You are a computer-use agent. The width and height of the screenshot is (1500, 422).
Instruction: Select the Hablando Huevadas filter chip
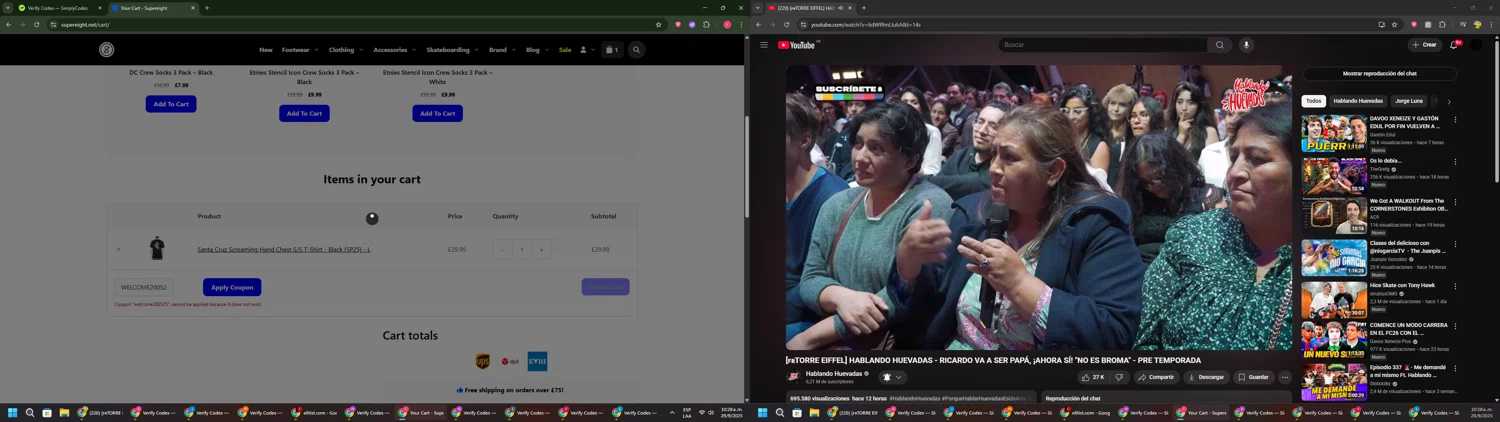[1358, 101]
